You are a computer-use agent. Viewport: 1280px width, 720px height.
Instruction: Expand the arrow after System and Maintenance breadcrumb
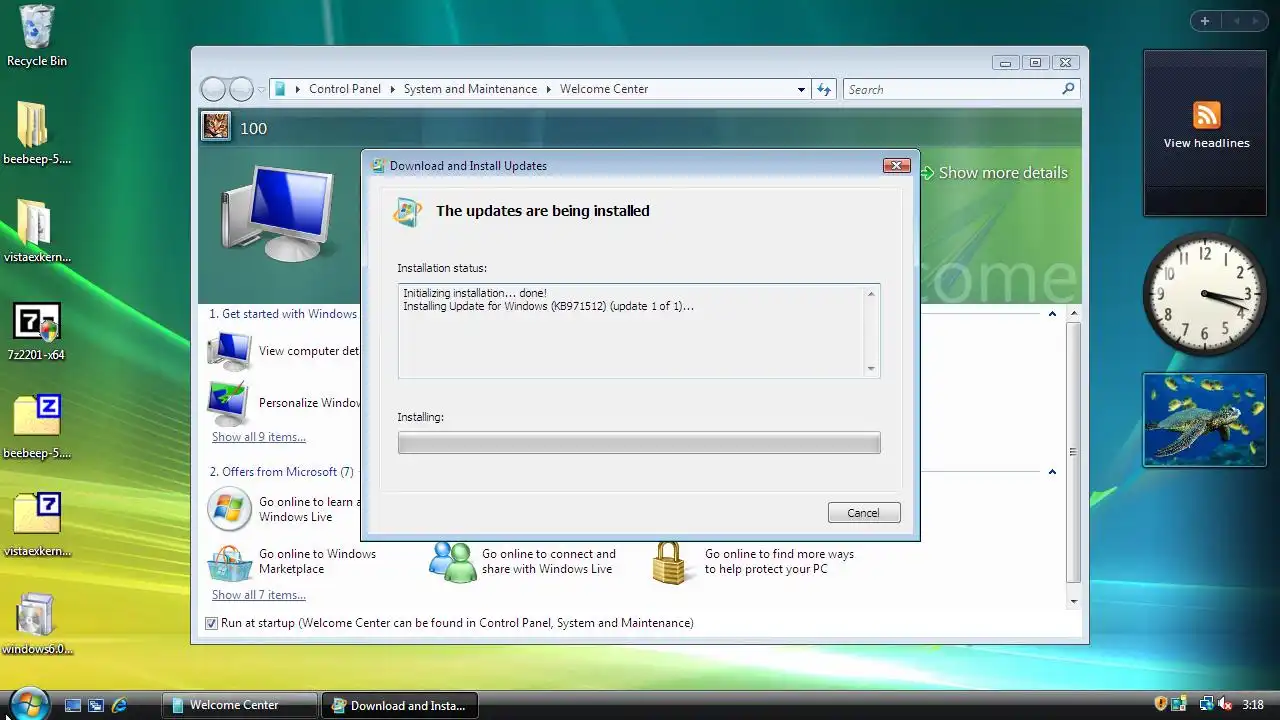(x=549, y=89)
